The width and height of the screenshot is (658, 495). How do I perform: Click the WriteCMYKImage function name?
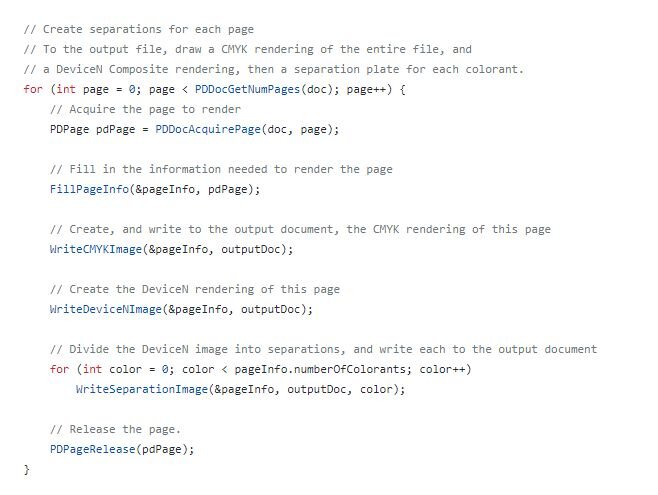click(95, 249)
